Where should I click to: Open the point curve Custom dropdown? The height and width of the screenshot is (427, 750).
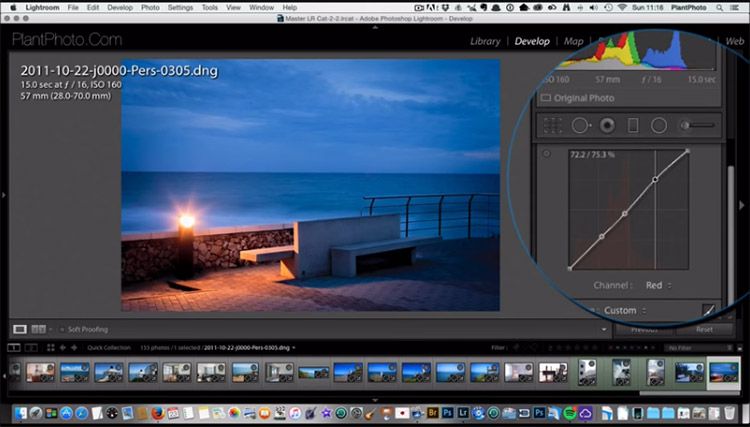point(622,311)
